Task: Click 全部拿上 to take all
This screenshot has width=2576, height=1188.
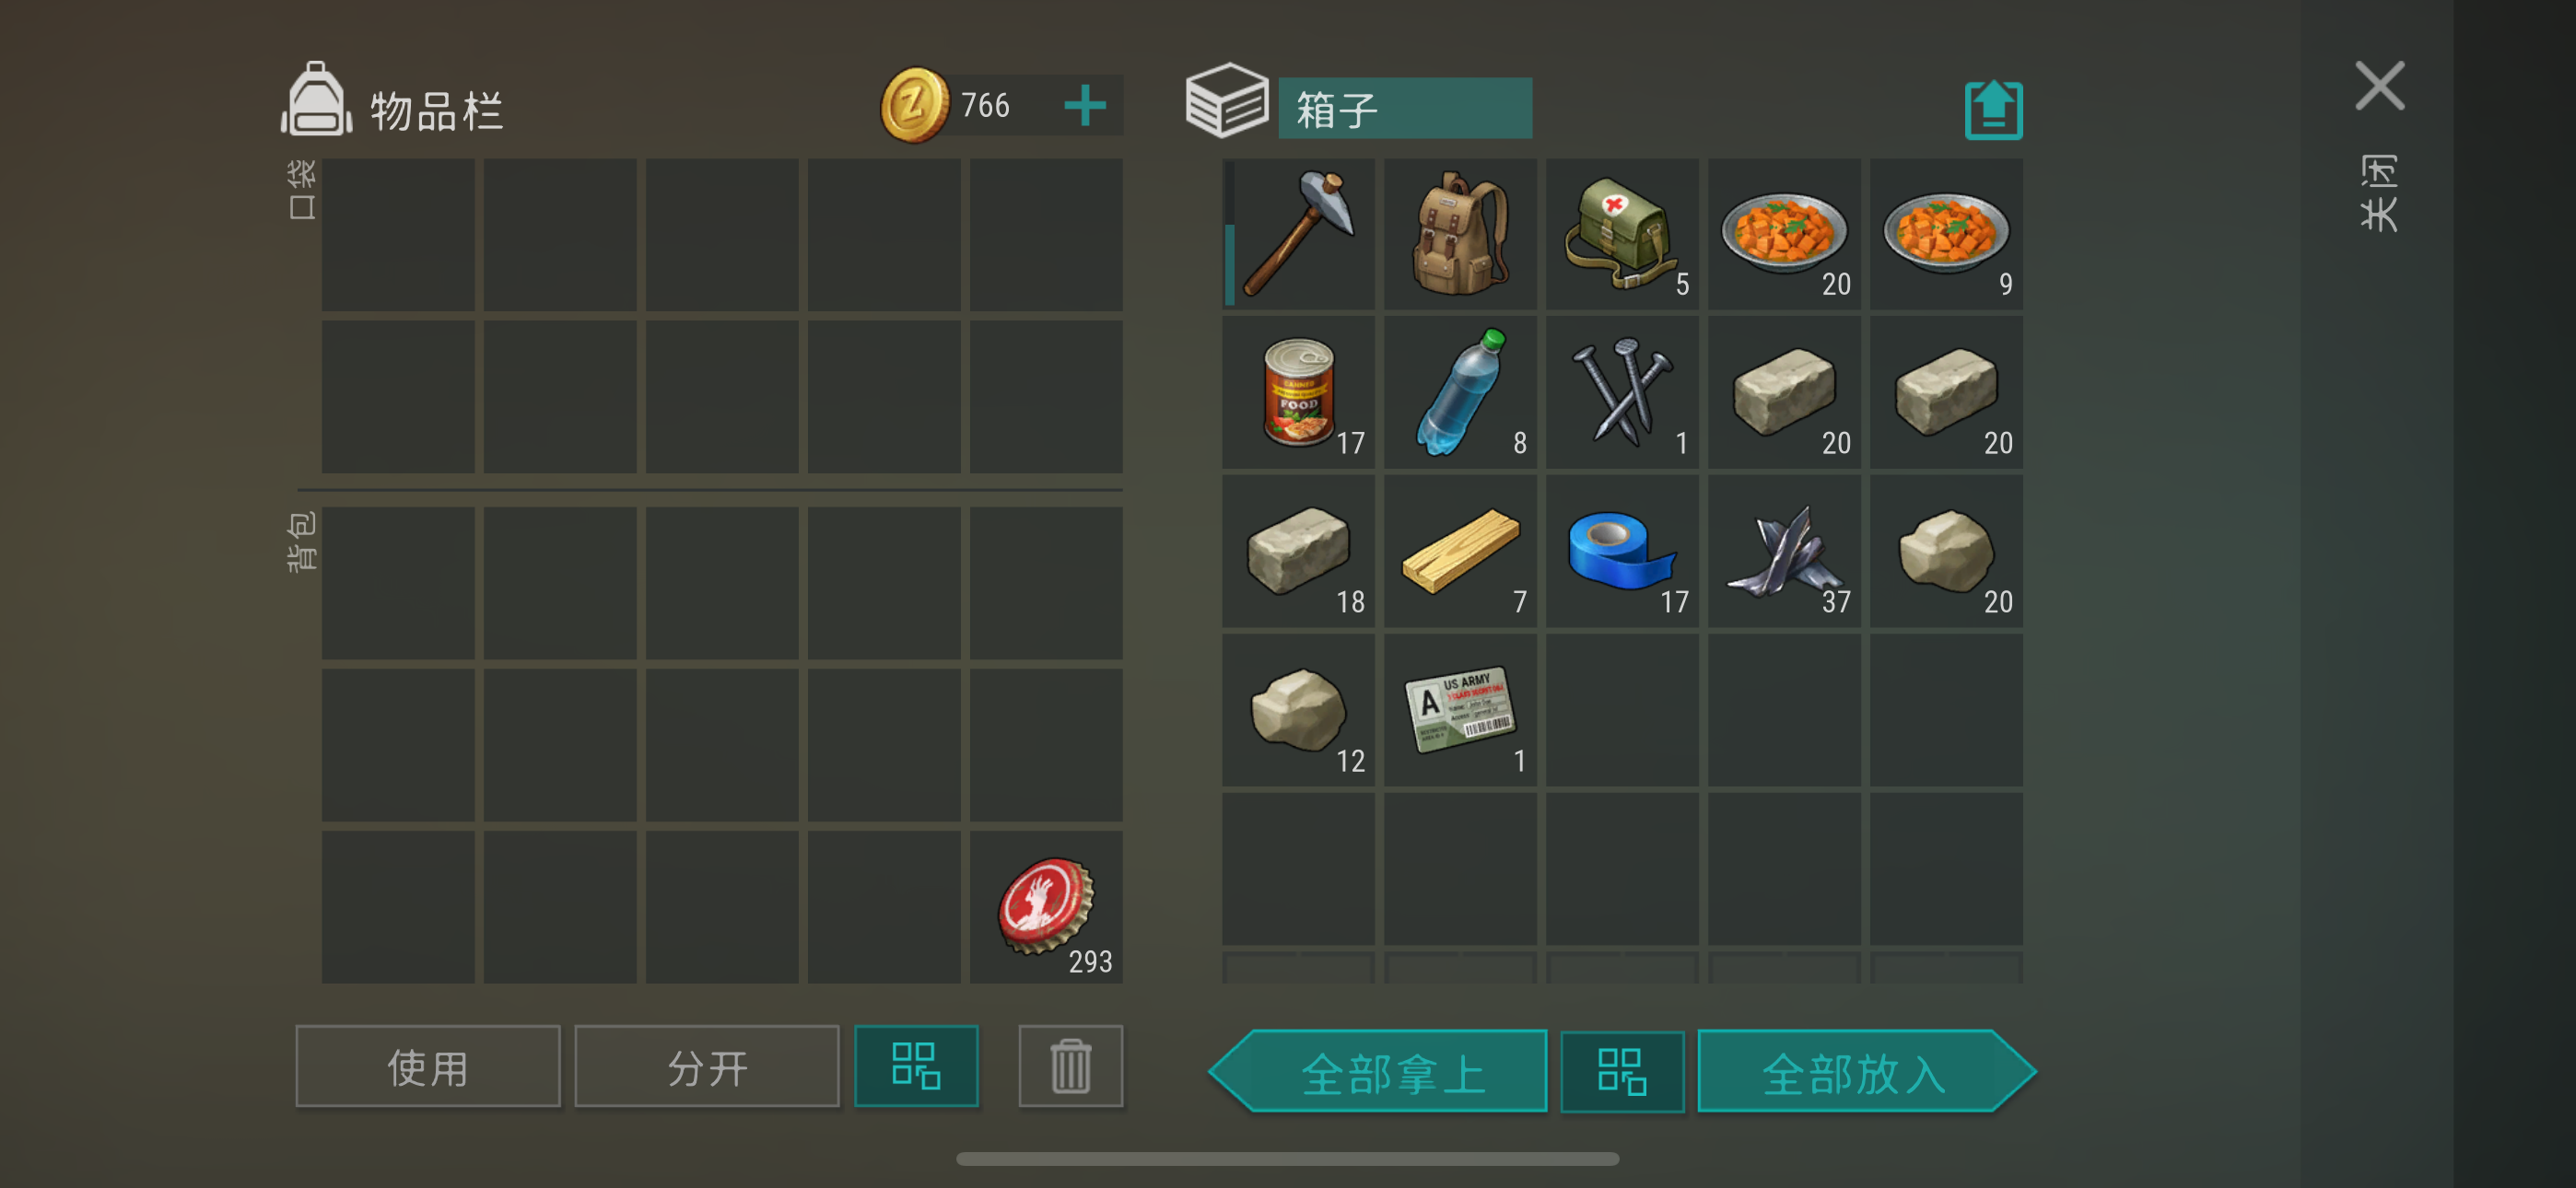Action: (x=1380, y=1072)
